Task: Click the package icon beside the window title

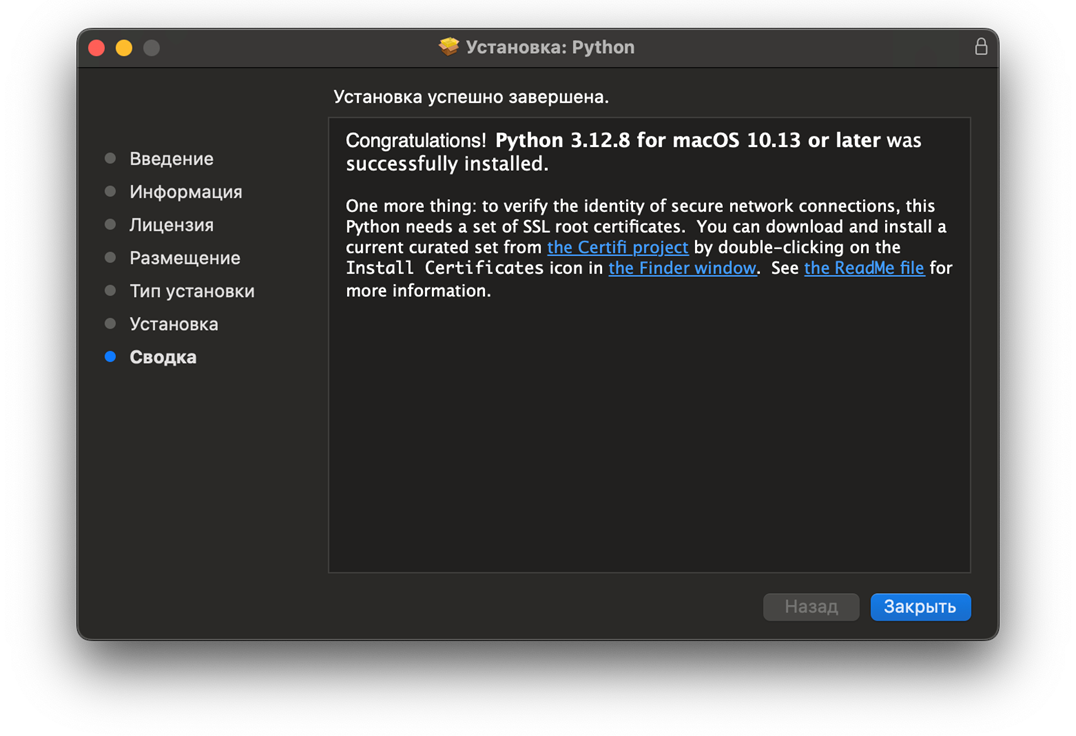Action: pos(449,47)
